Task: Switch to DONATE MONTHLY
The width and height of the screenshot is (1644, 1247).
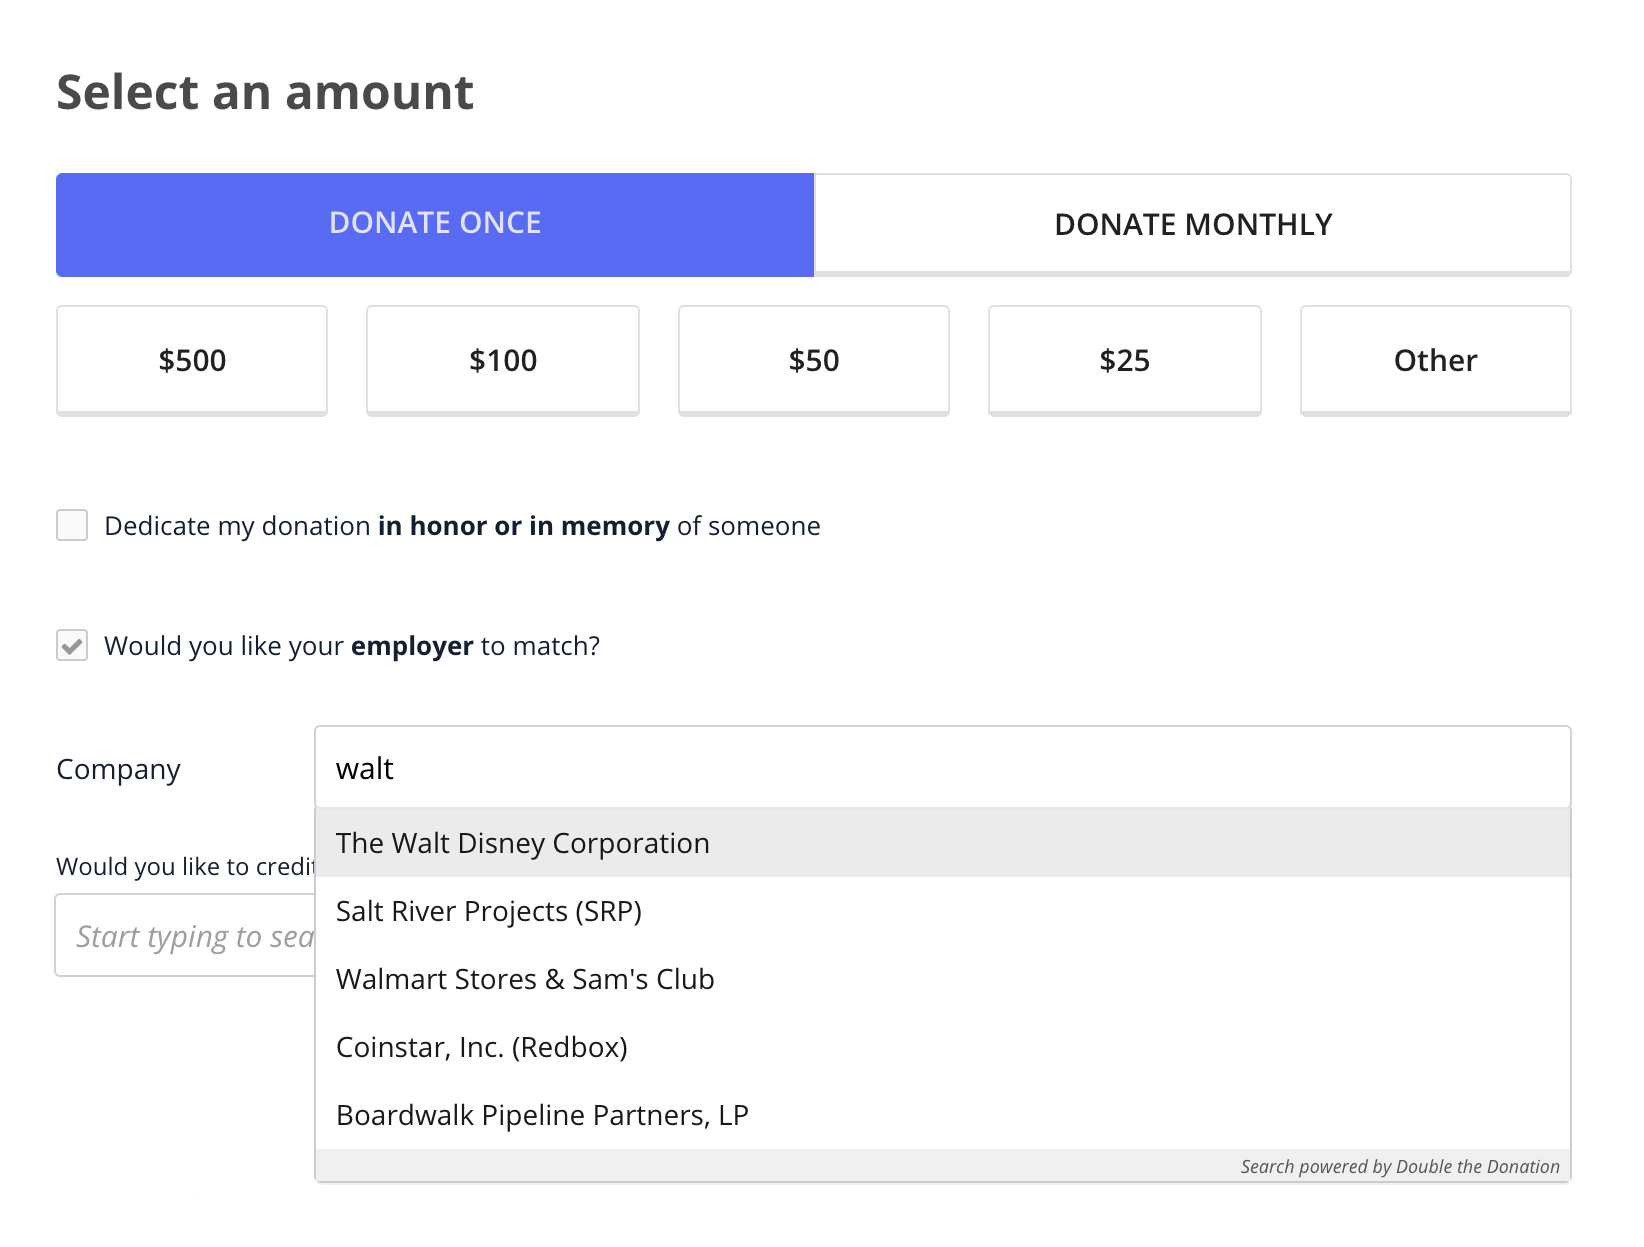Action: (x=1193, y=224)
